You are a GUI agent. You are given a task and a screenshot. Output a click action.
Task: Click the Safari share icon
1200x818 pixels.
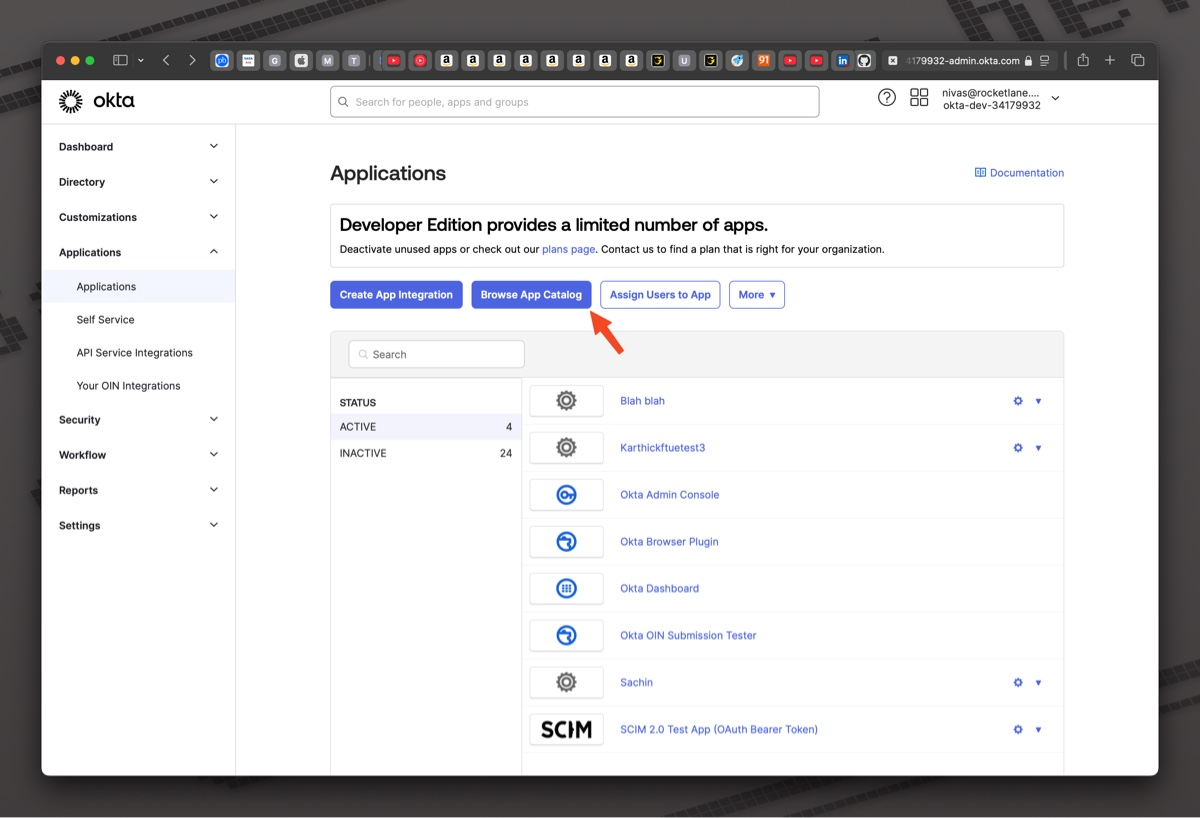coord(1083,60)
